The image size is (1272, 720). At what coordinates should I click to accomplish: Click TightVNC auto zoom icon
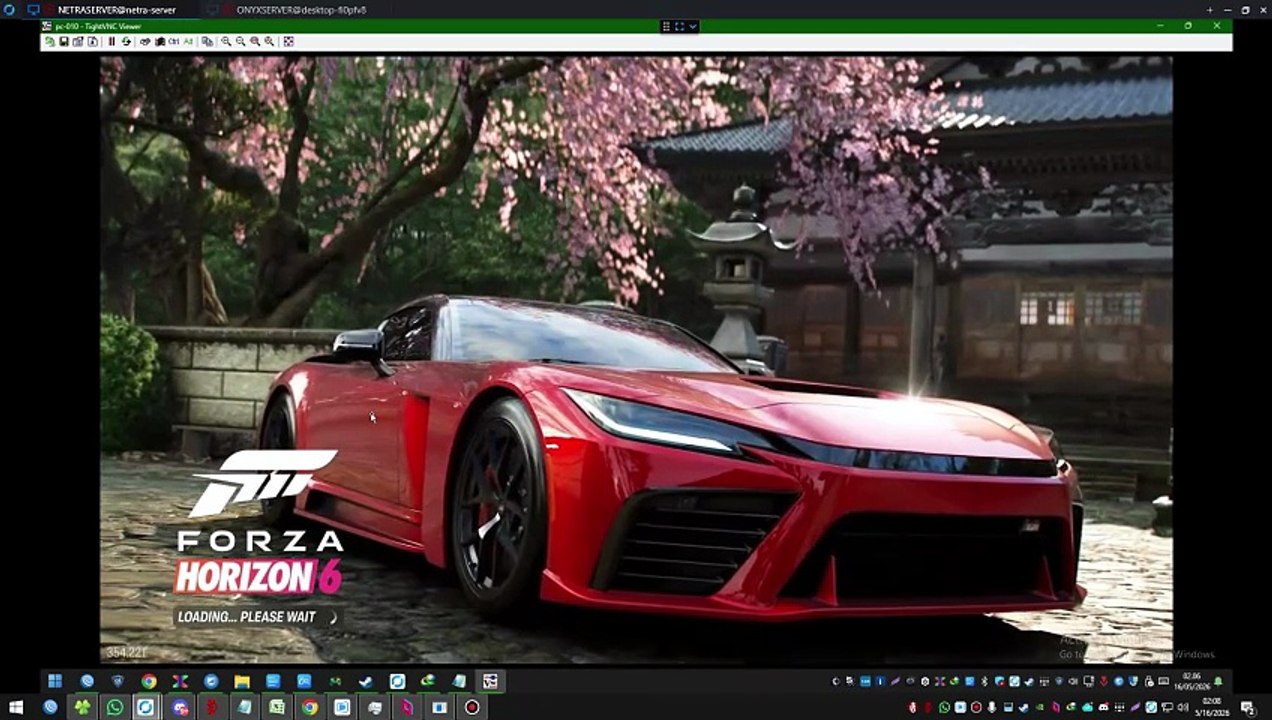(269, 42)
